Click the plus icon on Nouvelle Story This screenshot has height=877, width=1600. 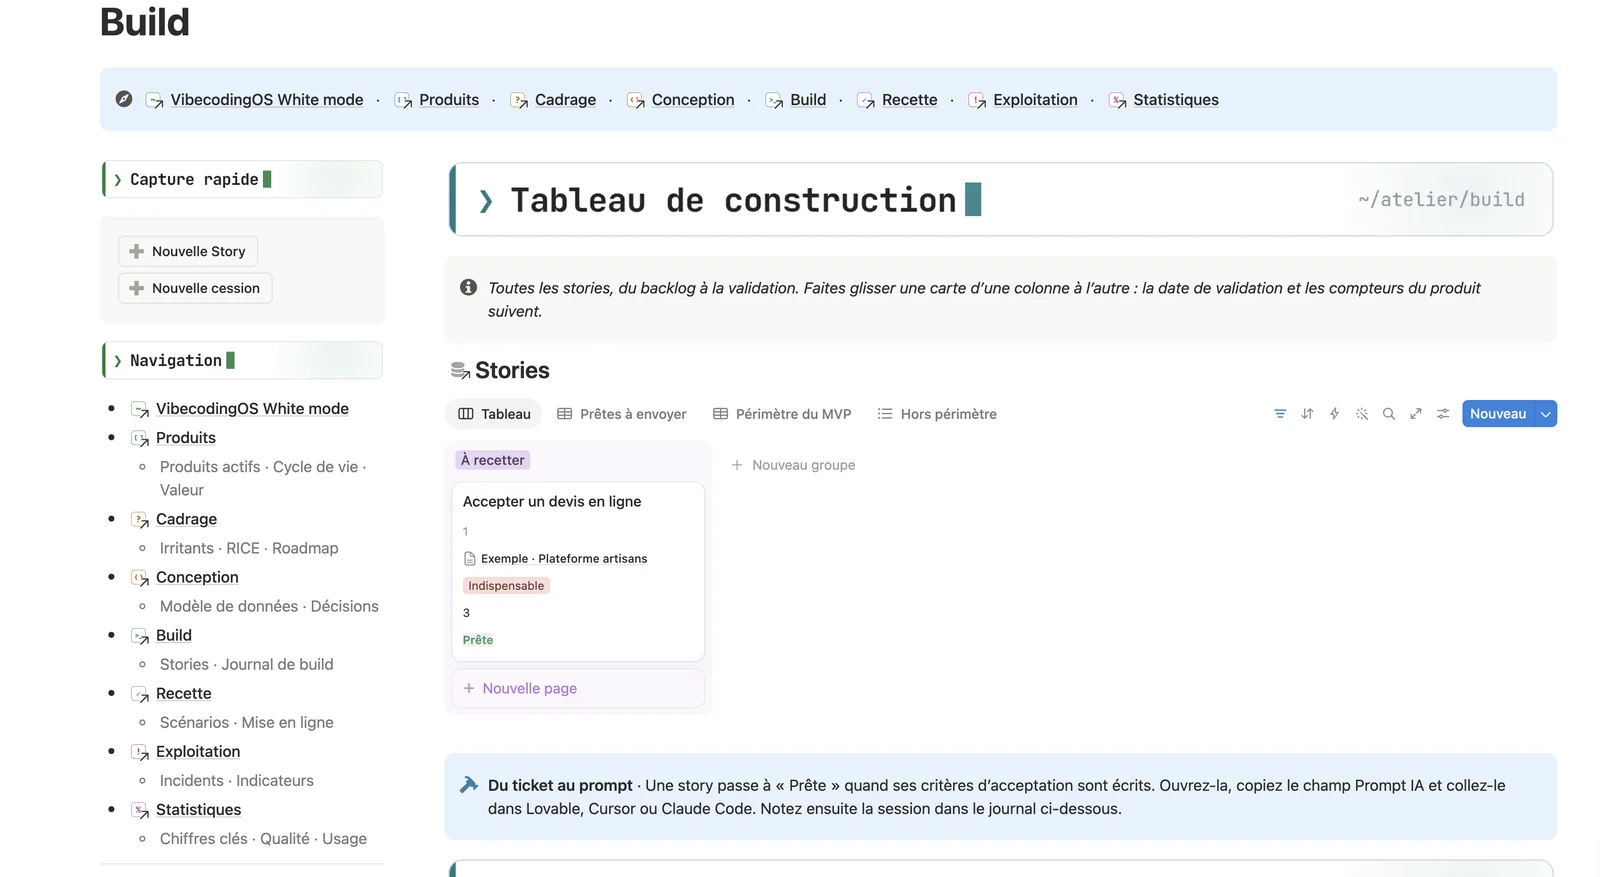pos(137,251)
